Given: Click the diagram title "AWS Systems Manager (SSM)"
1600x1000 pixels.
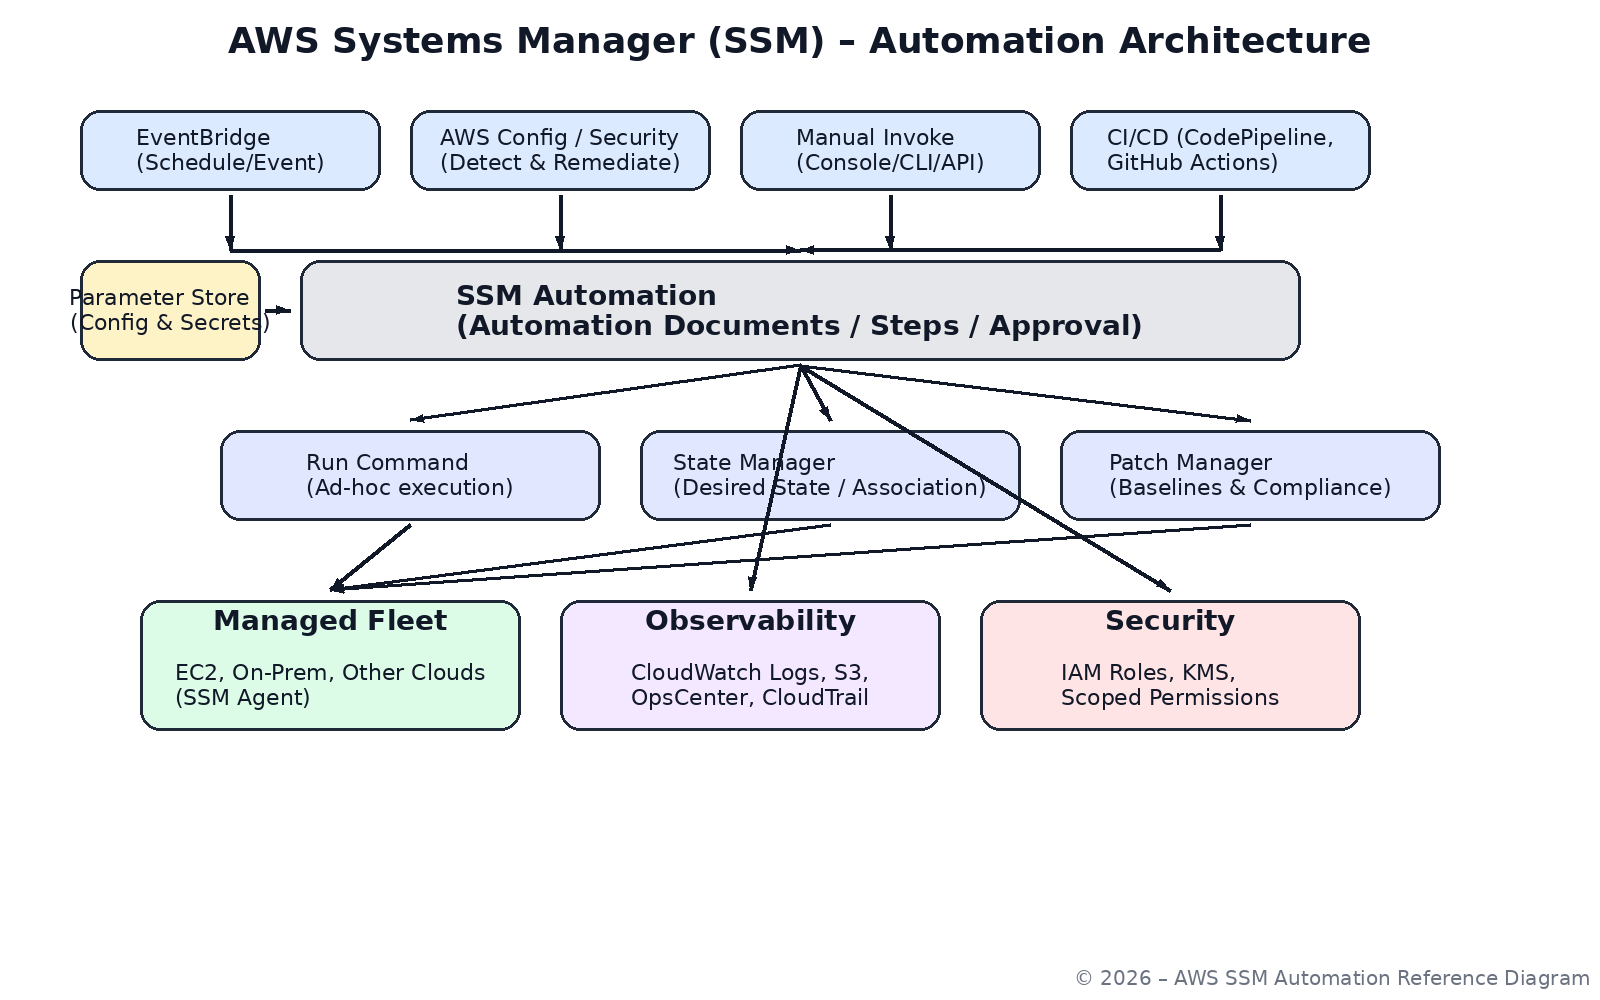Looking at the screenshot, I should (527, 41).
